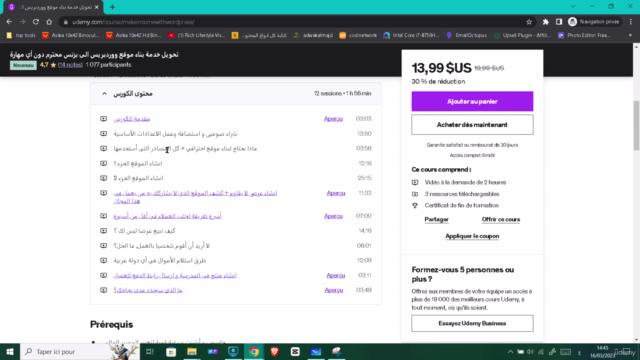Viewport: 640px width, 360px height.
Task: Open Brave browser from the taskbar
Action: (275, 351)
